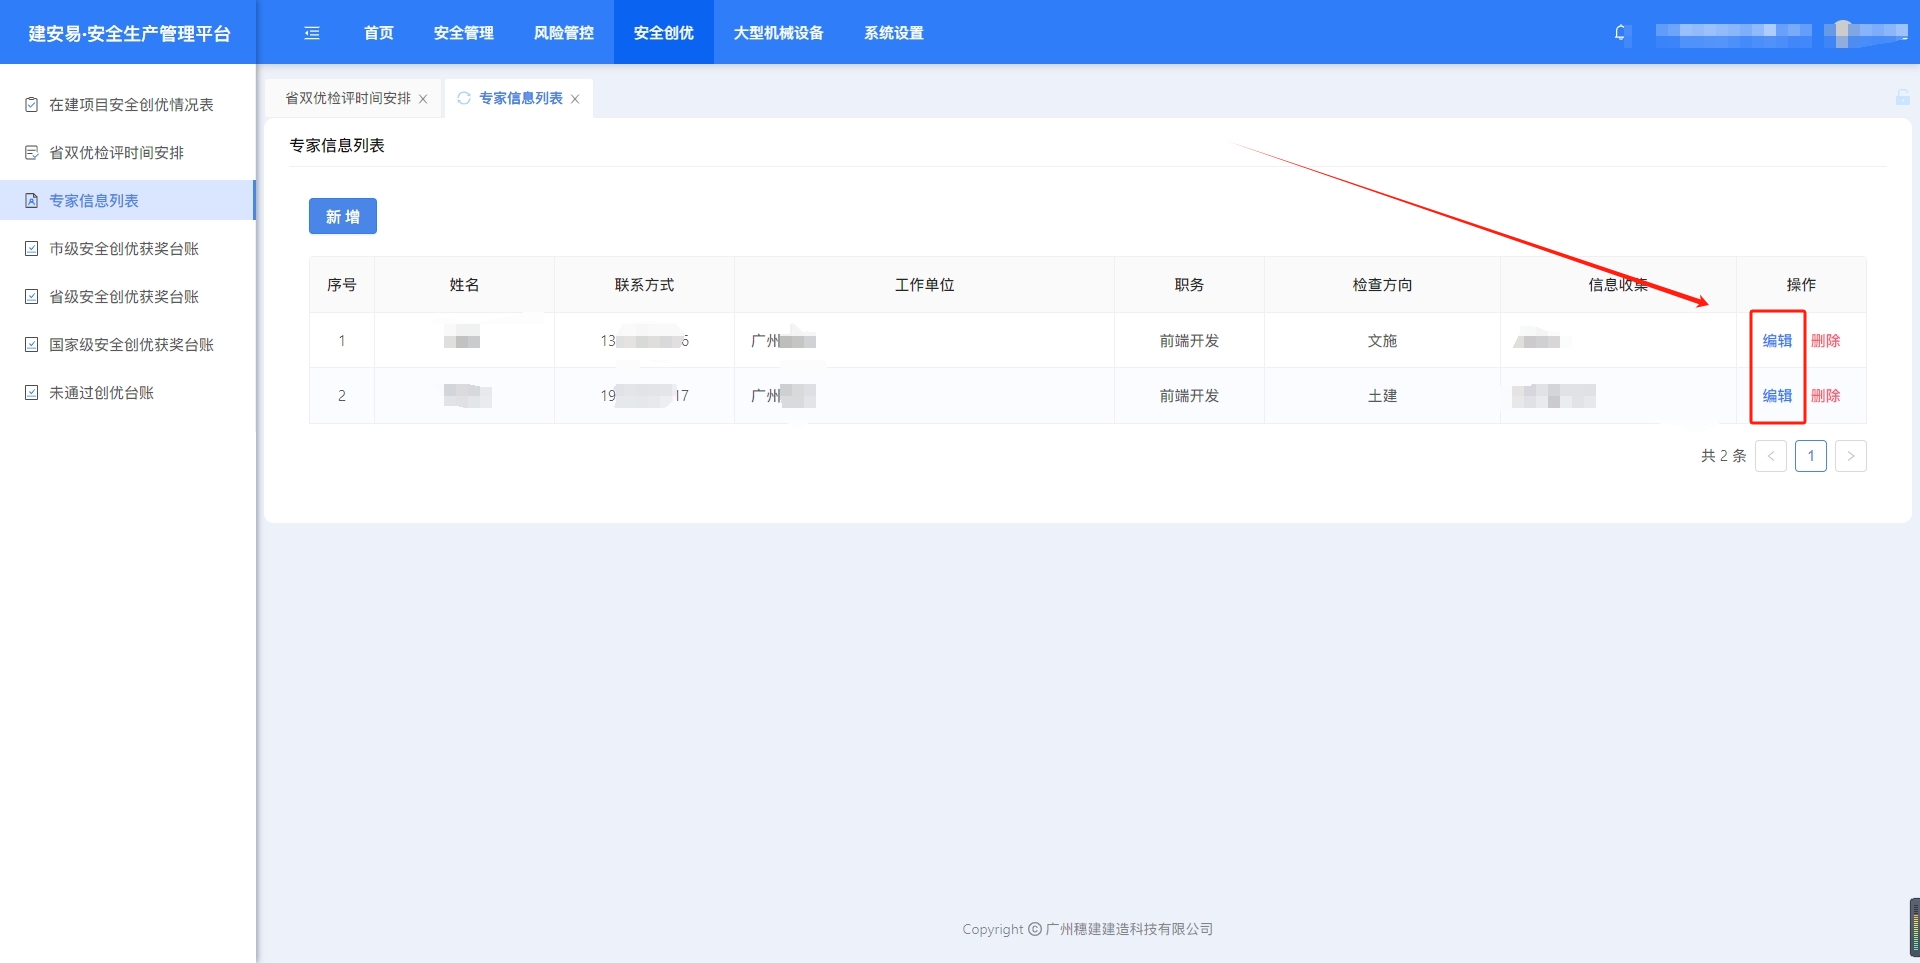Click the lock icon beside the tab bar

point(1902,97)
